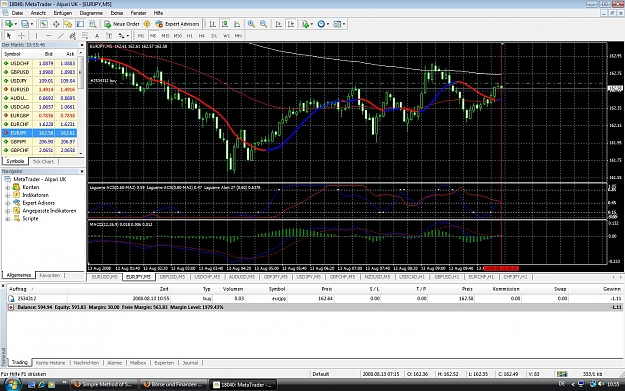Toggle the Data Window crosshair-circle icon

tap(56, 24)
